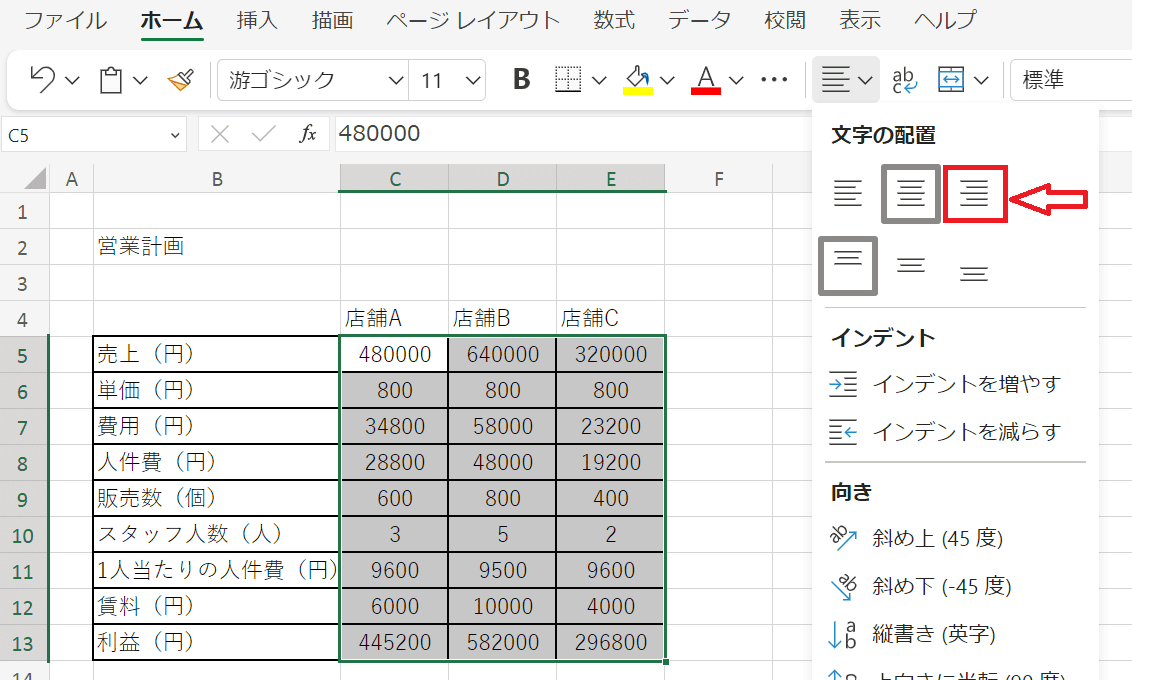The height and width of the screenshot is (680, 1152).
Task: Switch to the 数式 ribbon tab
Action: [x=613, y=19]
